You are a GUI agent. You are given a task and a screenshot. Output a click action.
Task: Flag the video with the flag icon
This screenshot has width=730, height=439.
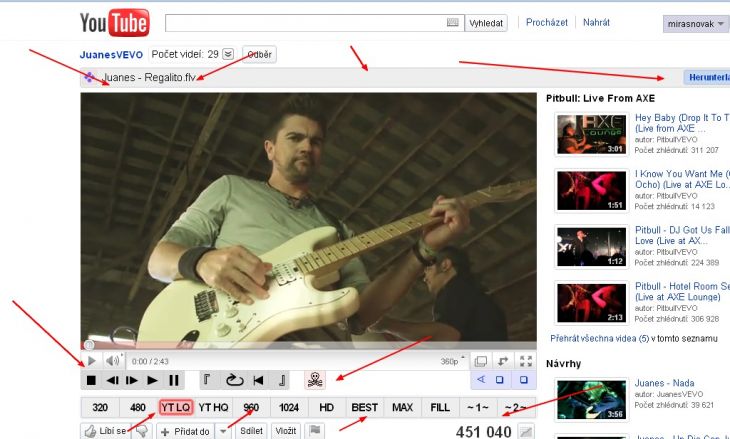tap(315, 431)
